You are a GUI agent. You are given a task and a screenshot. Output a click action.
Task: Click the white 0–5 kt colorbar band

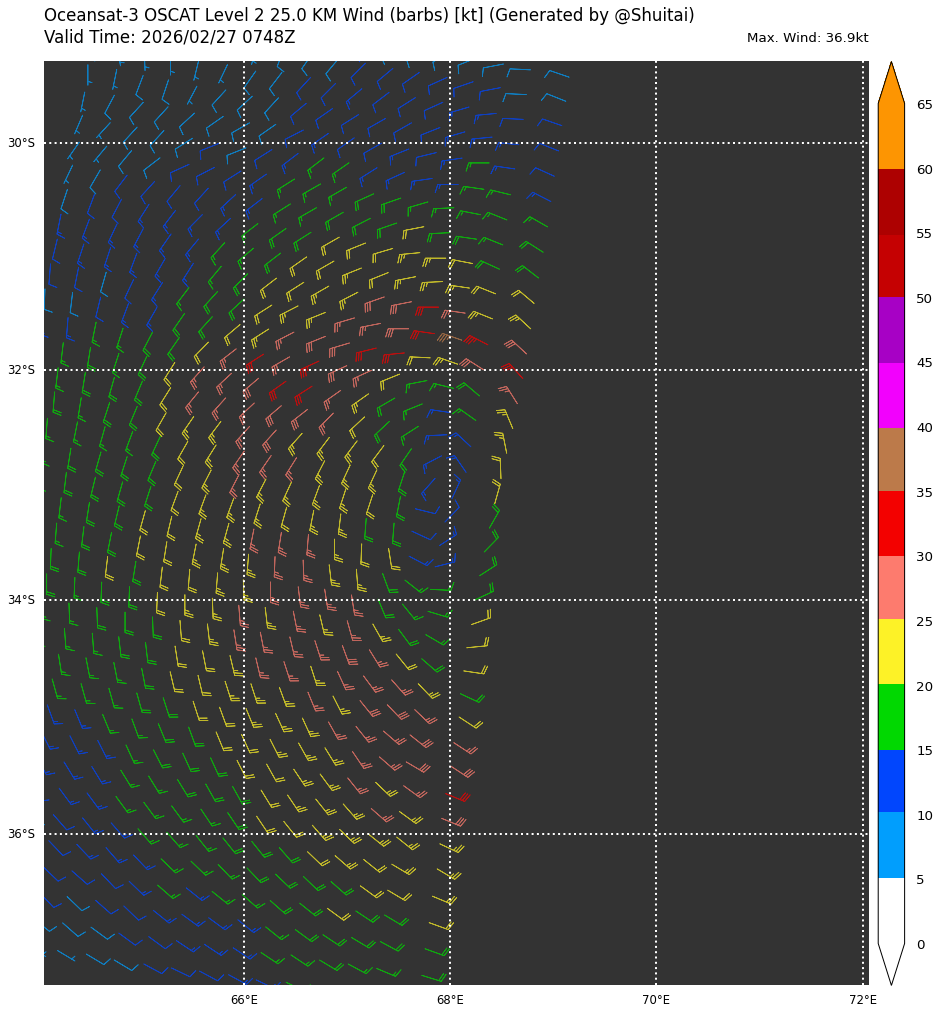[x=891, y=910]
